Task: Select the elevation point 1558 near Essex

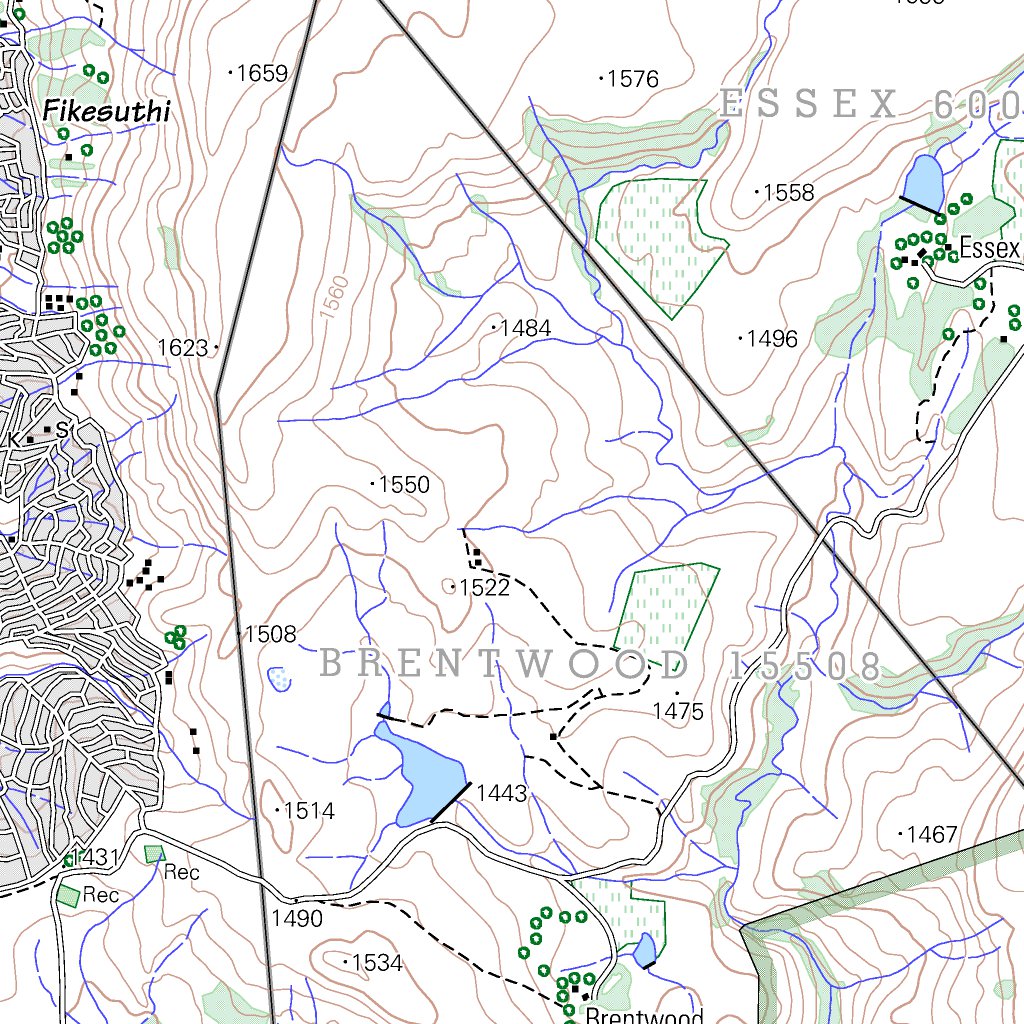Action: [x=757, y=191]
